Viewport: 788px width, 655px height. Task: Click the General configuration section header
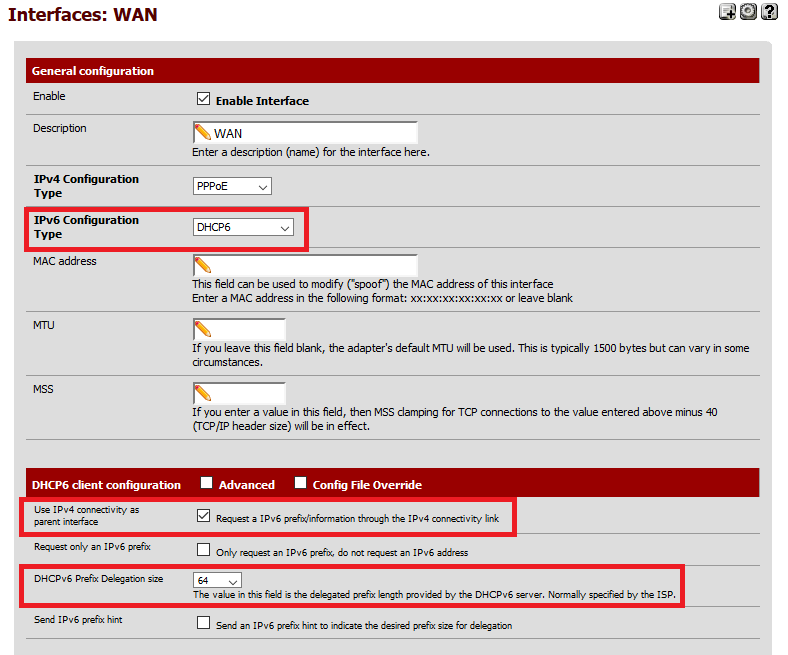point(93,71)
